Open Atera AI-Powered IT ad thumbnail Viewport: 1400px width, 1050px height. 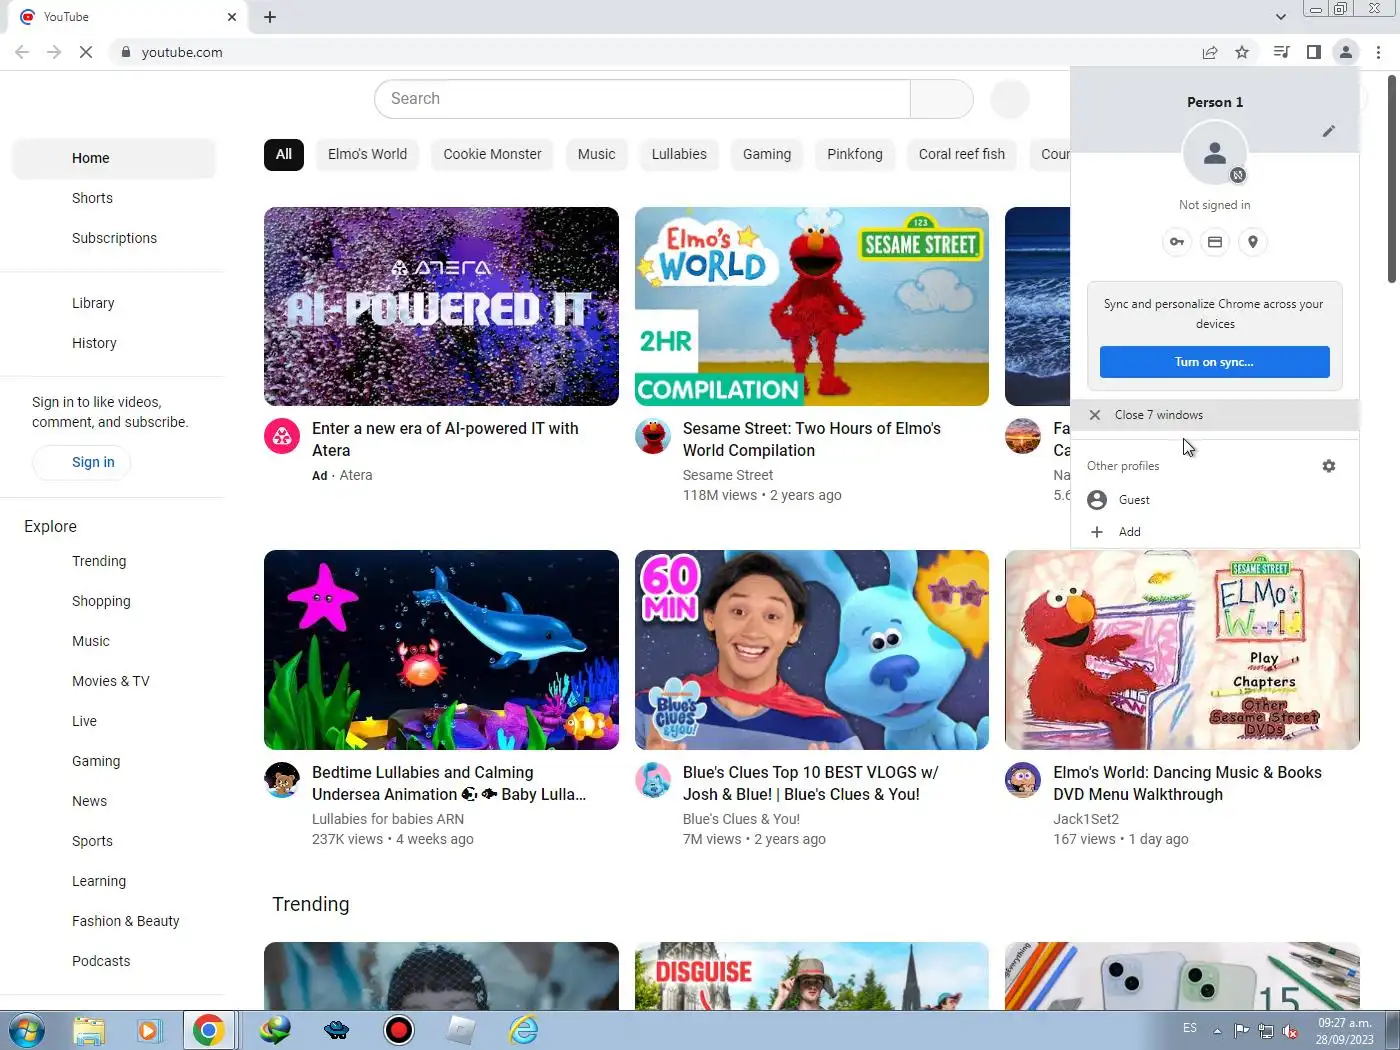pos(441,306)
